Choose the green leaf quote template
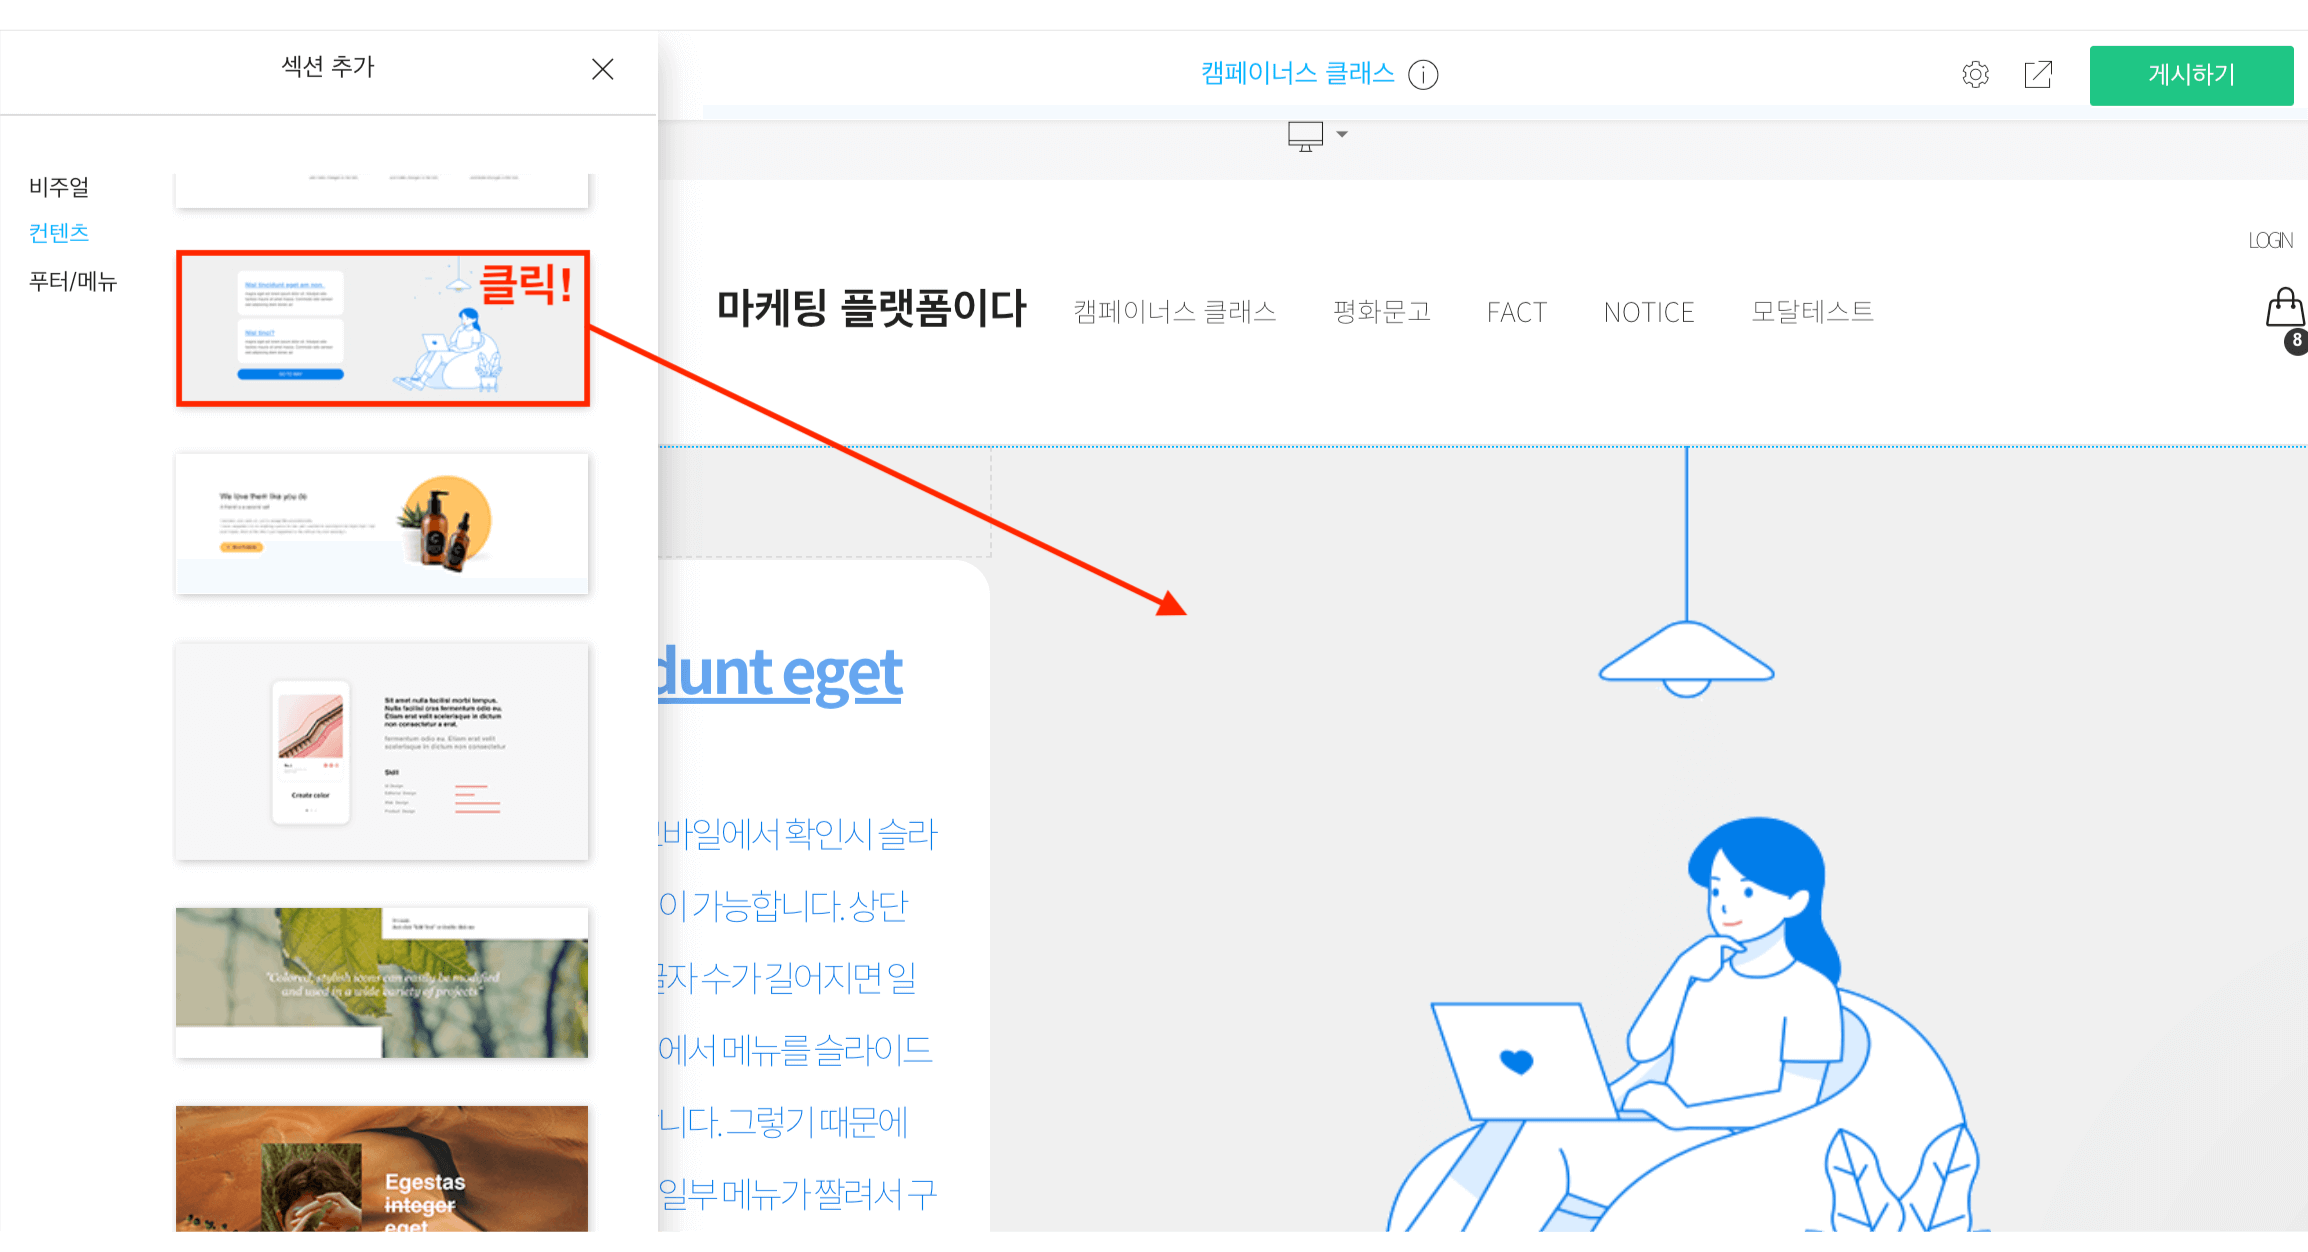 (382, 982)
